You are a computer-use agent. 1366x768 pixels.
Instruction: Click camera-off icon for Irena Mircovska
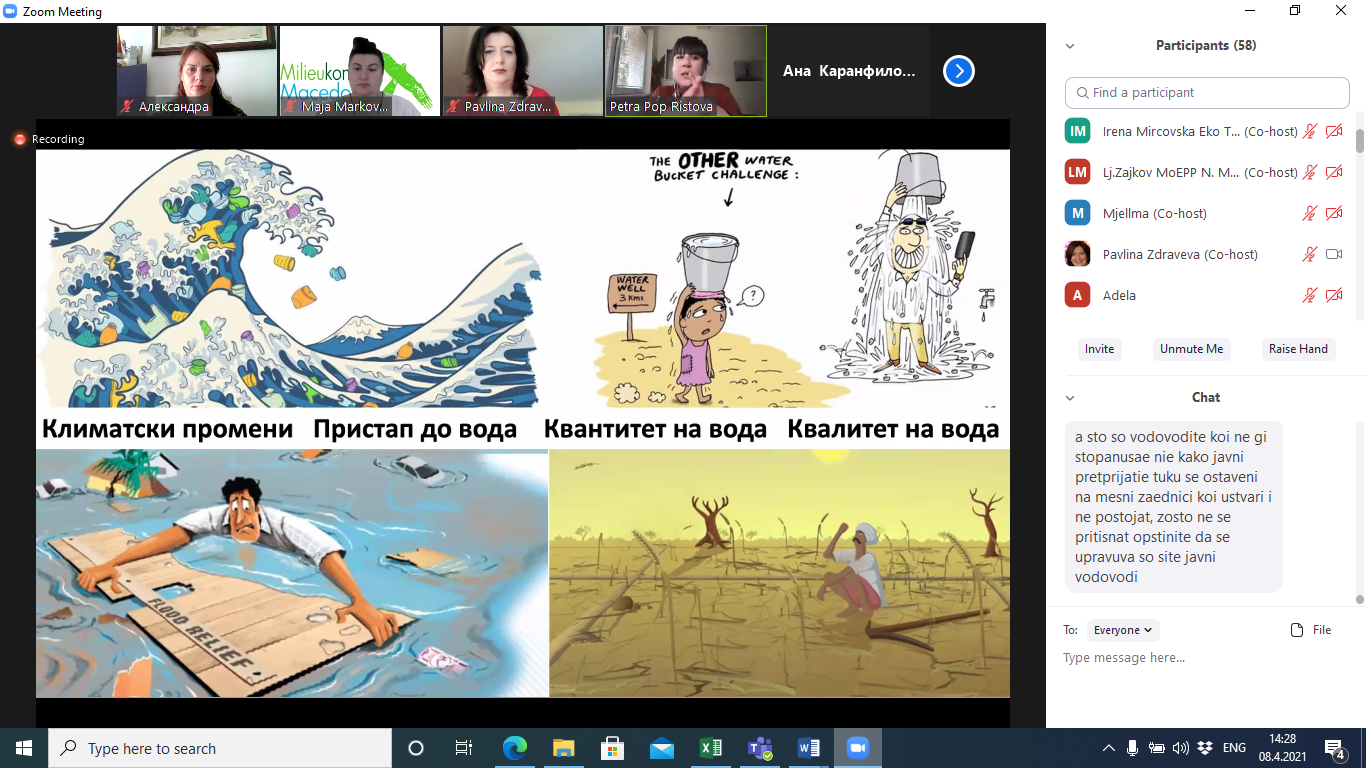point(1334,131)
